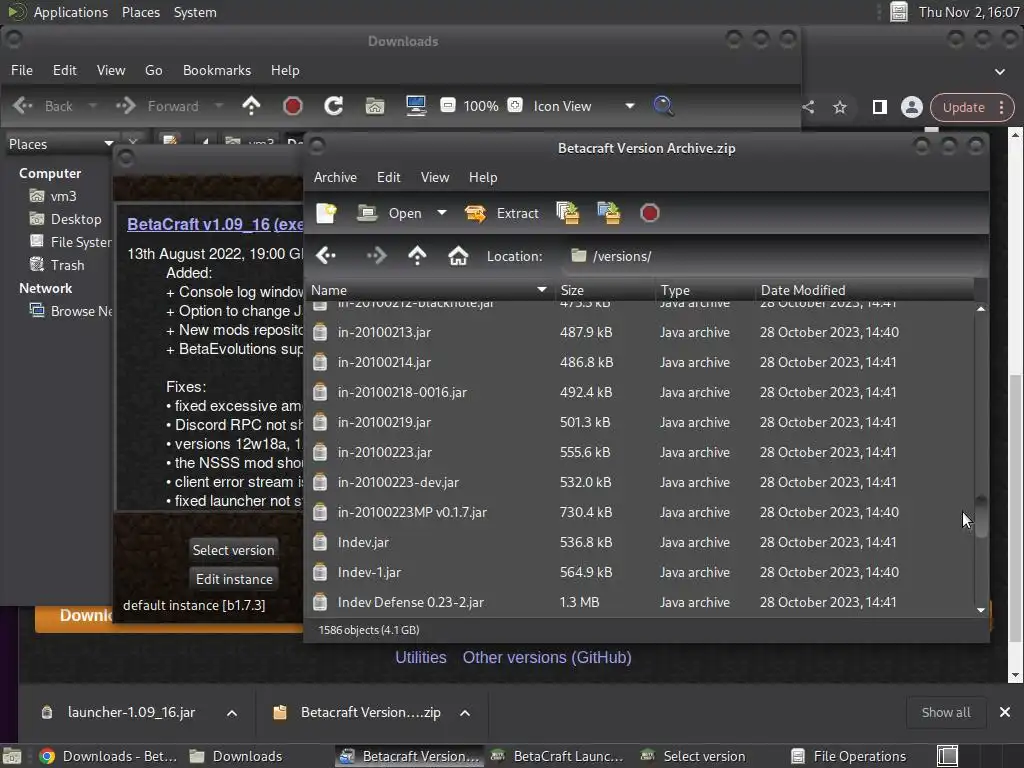This screenshot has height=768, width=1024.
Task: Click Add folder to archive icon
Action: coord(609,213)
